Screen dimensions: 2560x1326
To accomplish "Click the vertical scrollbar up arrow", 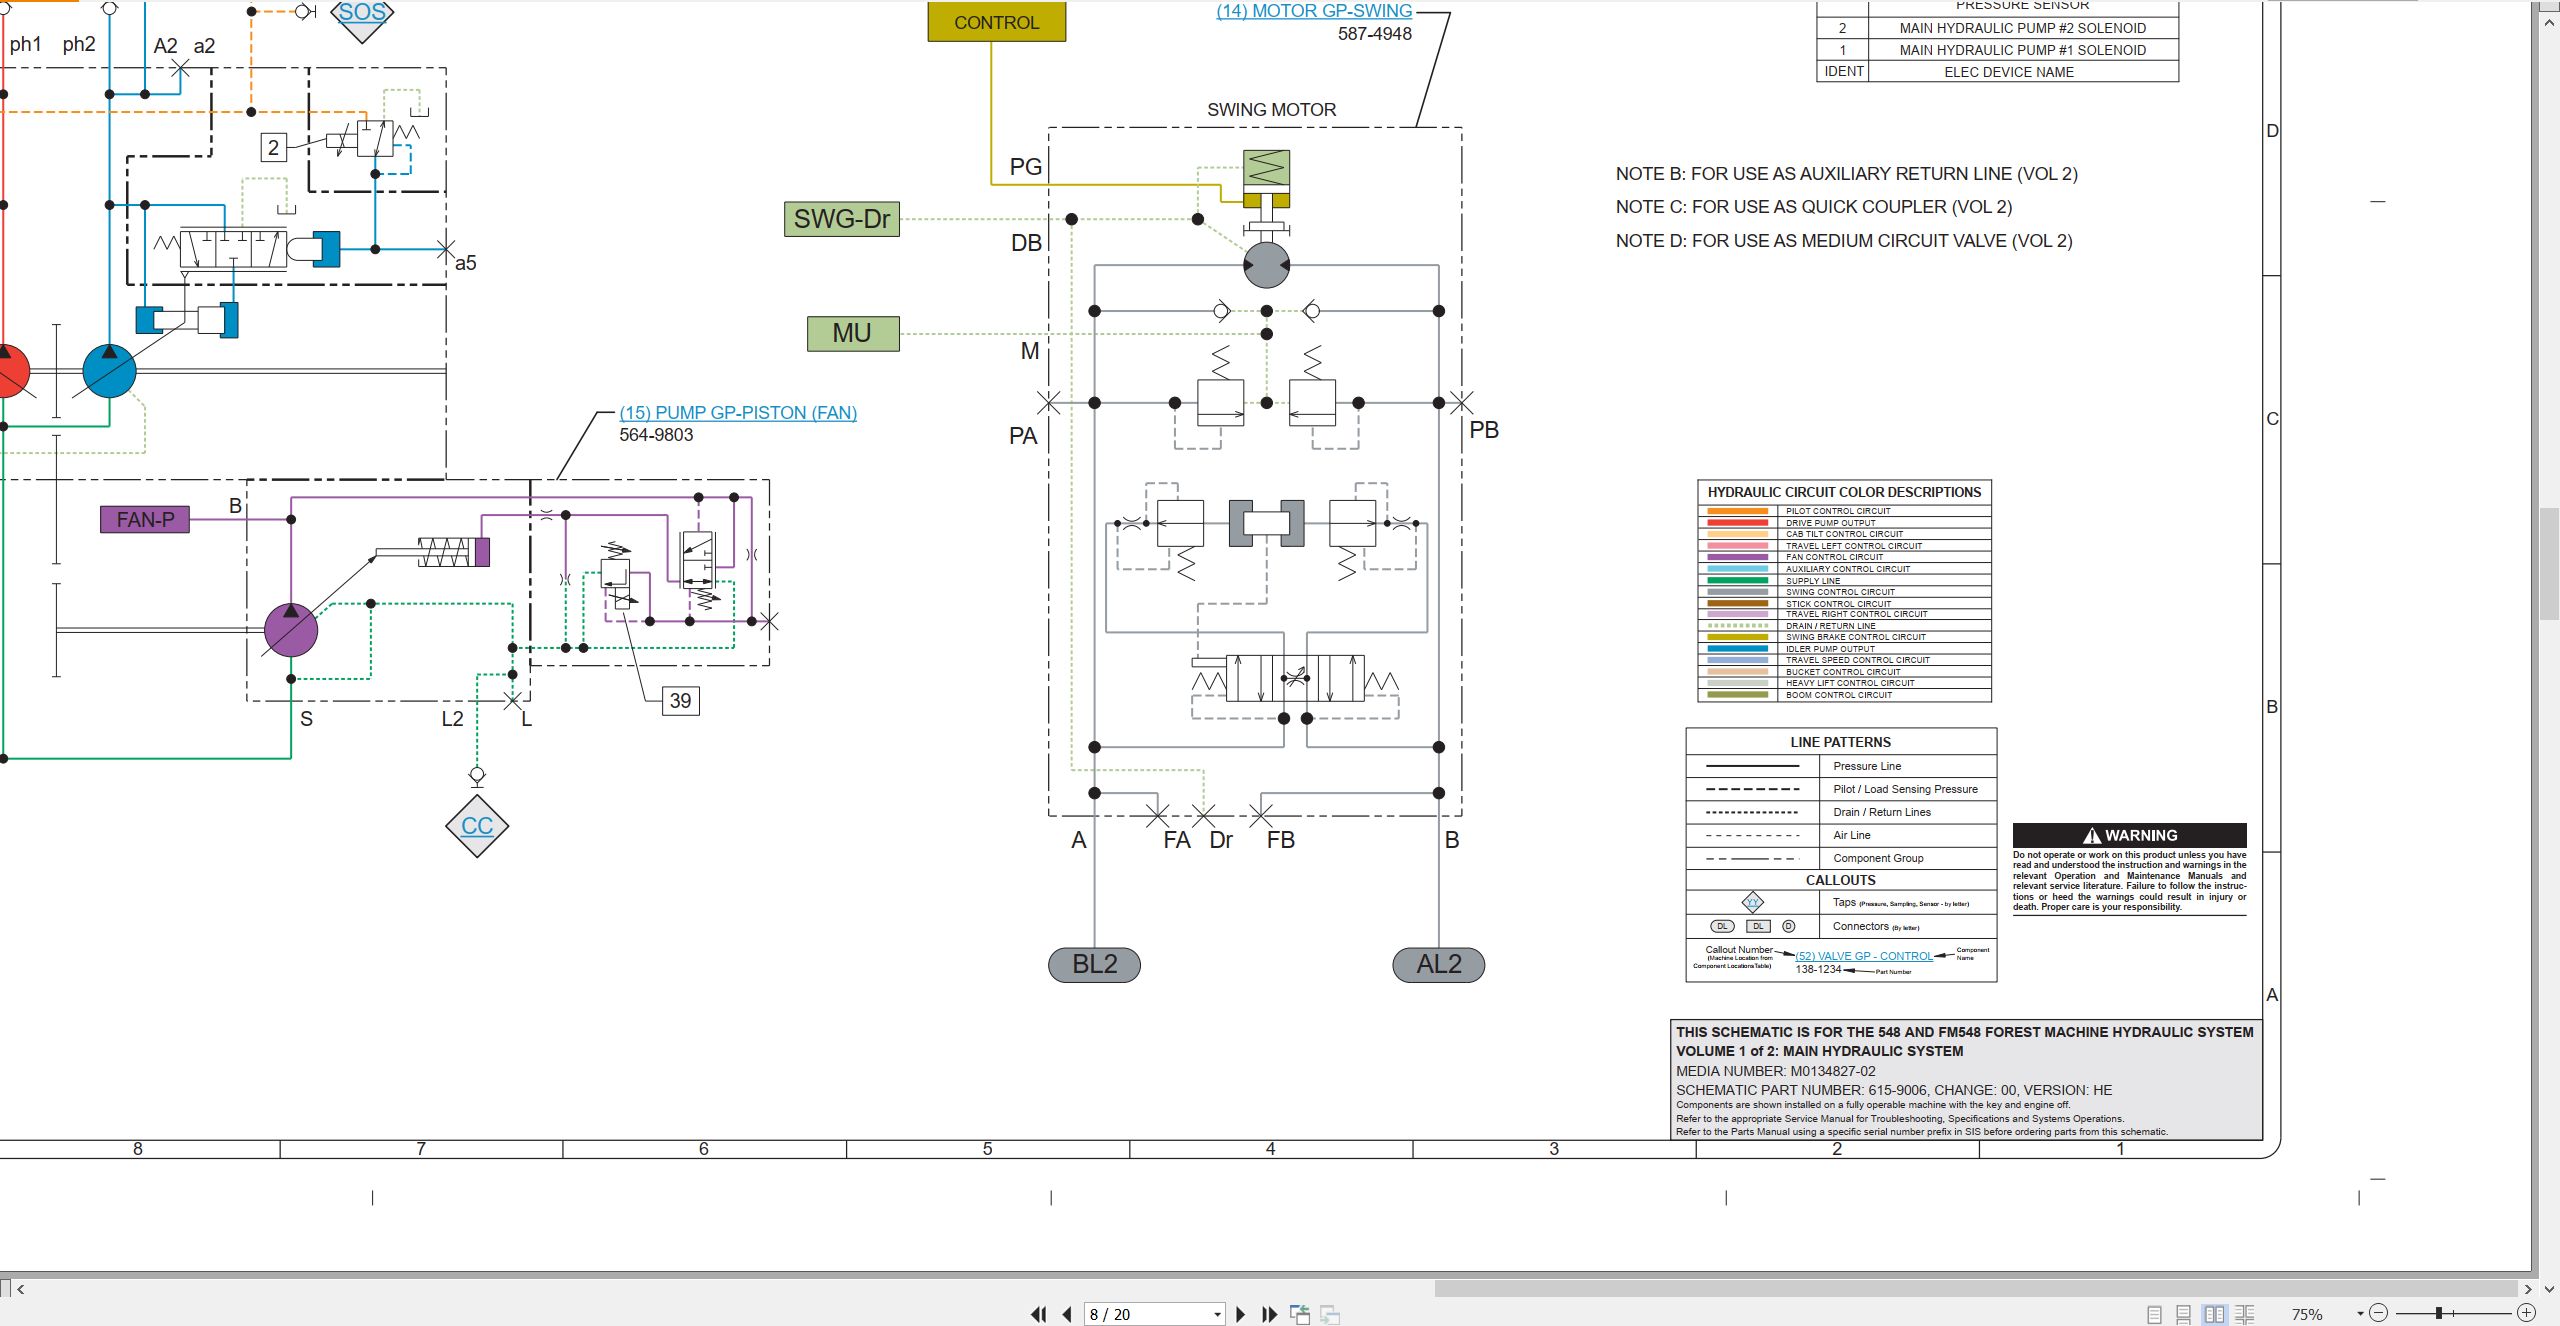I will point(2549,21).
